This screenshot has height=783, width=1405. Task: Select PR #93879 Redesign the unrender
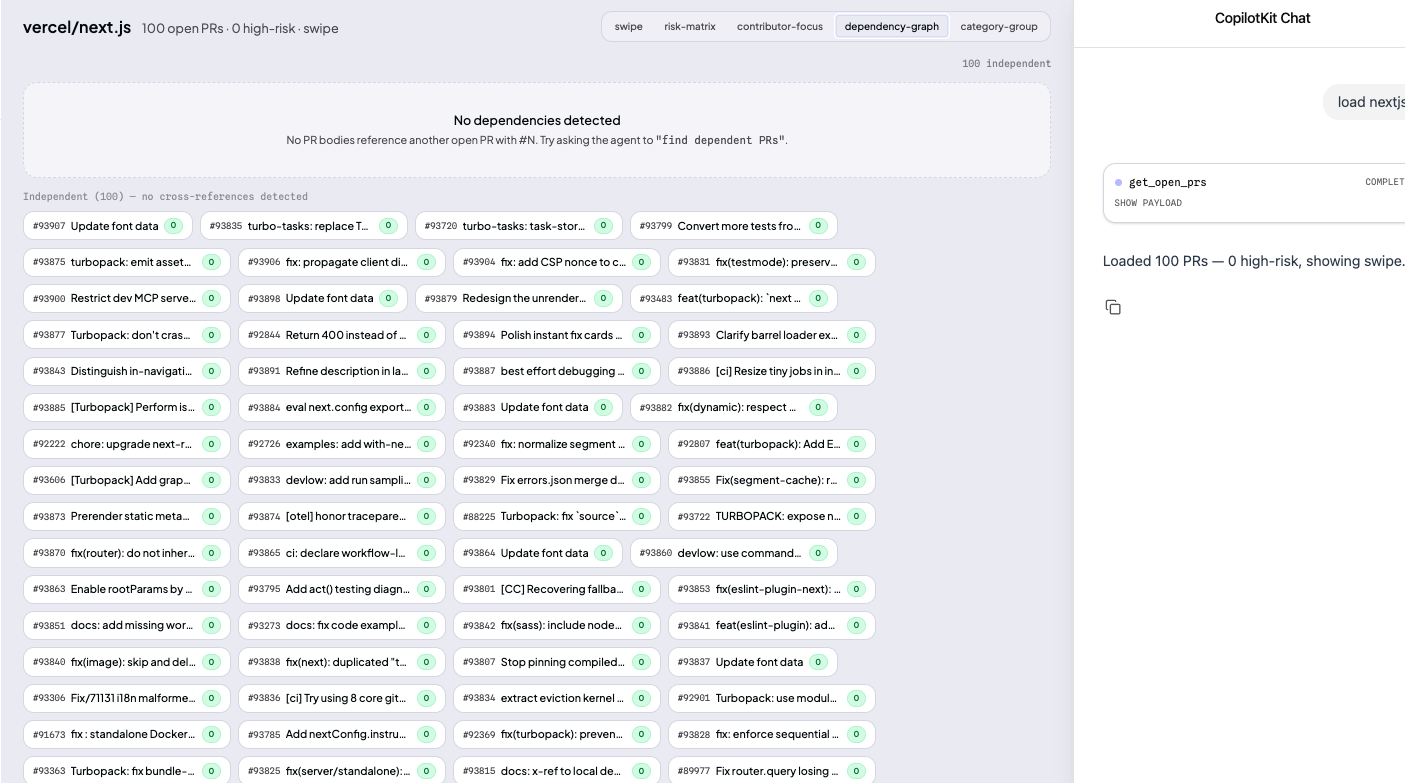[x=519, y=298]
